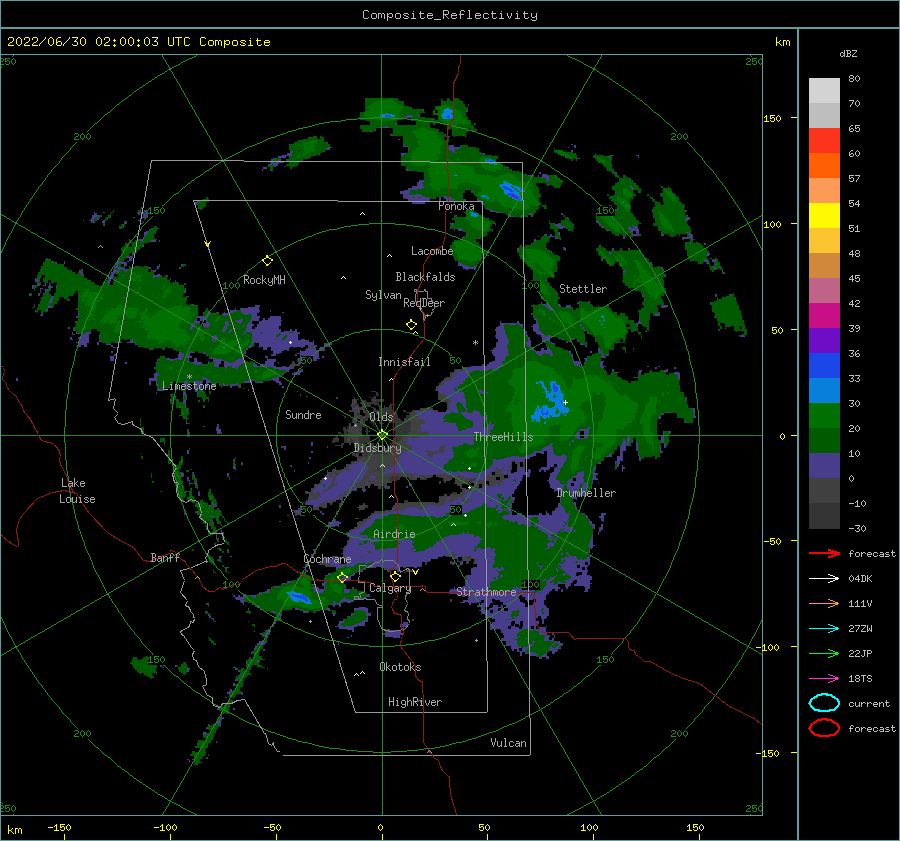Click the purple 0-10 dBZ swatch
Viewport: 900px width, 841px height.
tap(824, 465)
